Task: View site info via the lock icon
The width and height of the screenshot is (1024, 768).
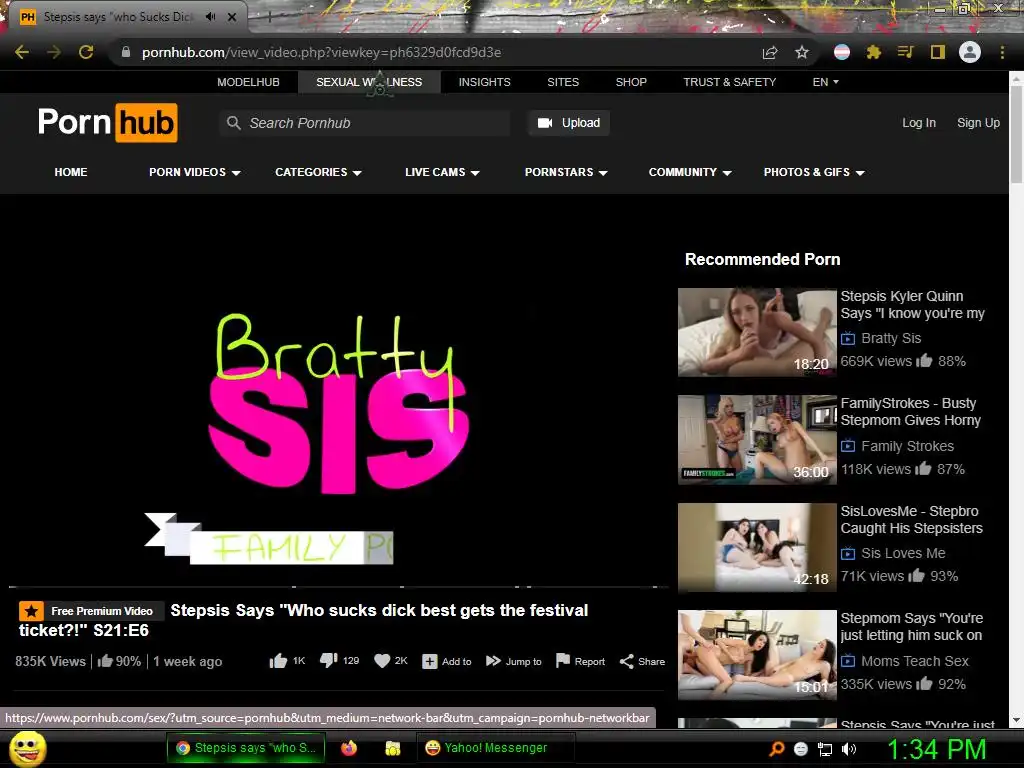Action: 126,52
